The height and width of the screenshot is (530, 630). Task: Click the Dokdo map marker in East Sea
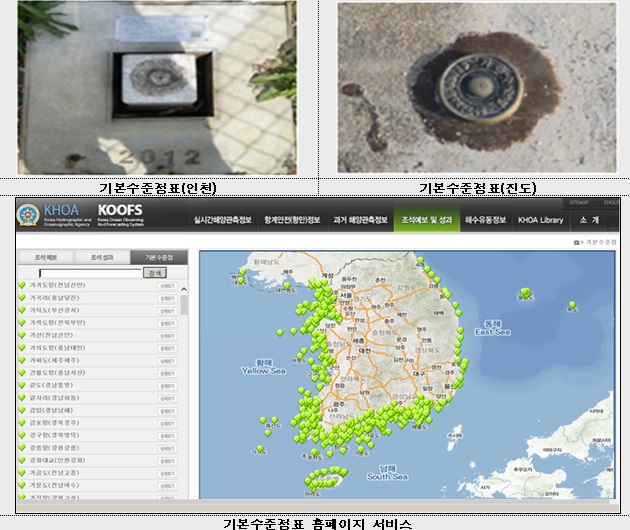point(572,305)
